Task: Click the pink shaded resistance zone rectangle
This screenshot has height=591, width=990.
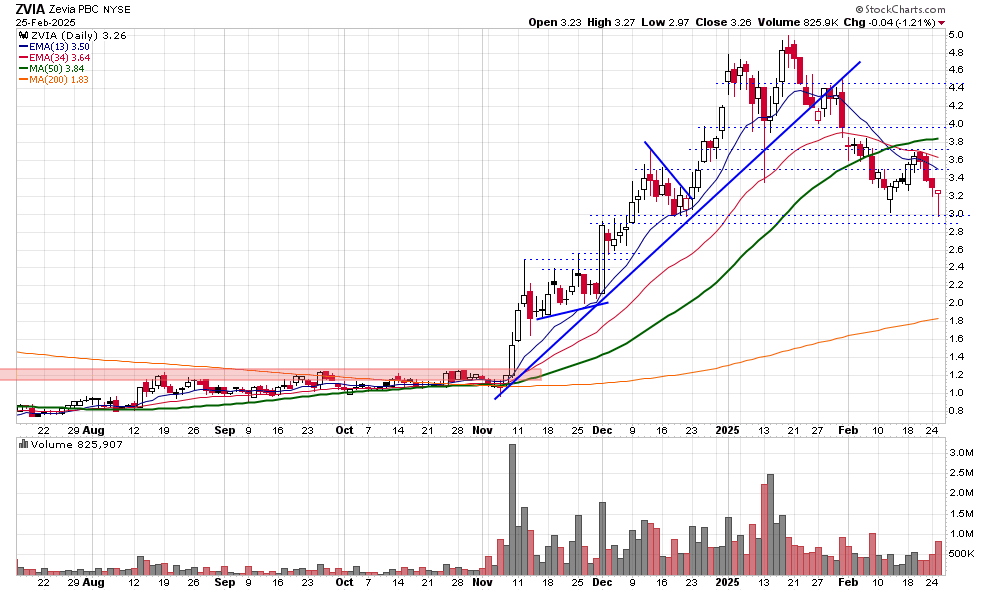Action: point(270,374)
